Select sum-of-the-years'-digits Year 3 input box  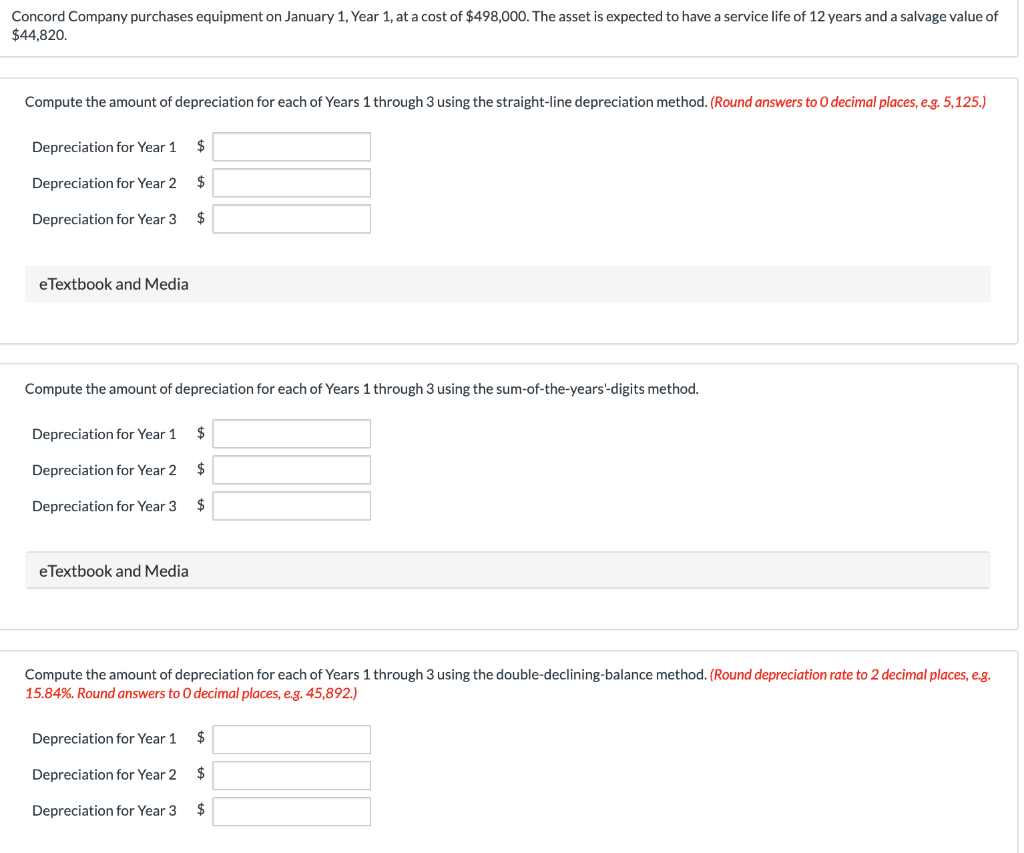(291, 506)
